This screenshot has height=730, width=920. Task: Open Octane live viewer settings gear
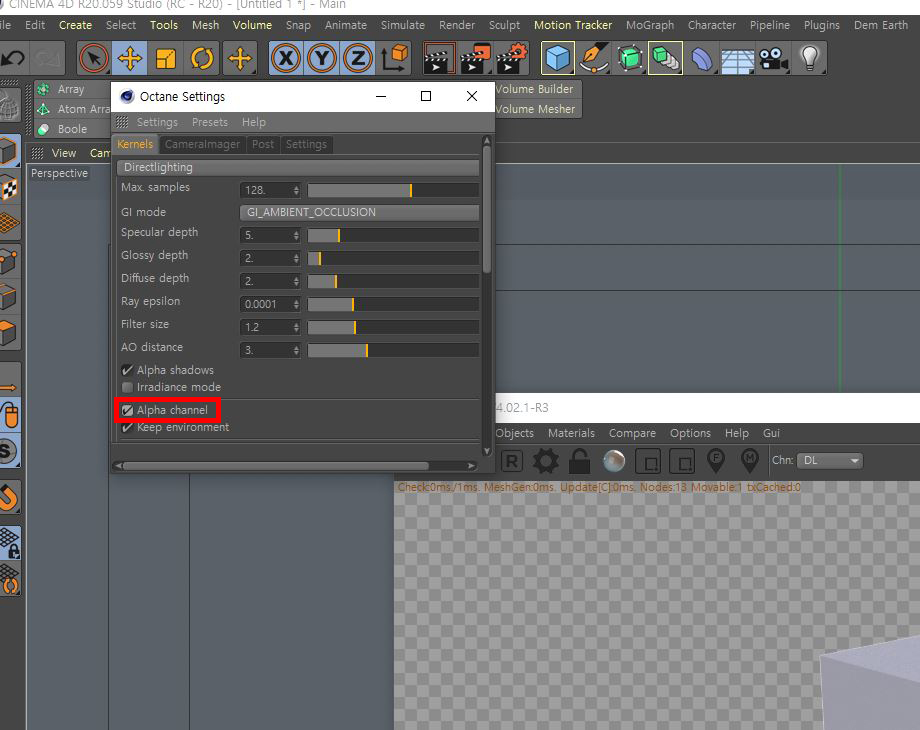point(546,461)
